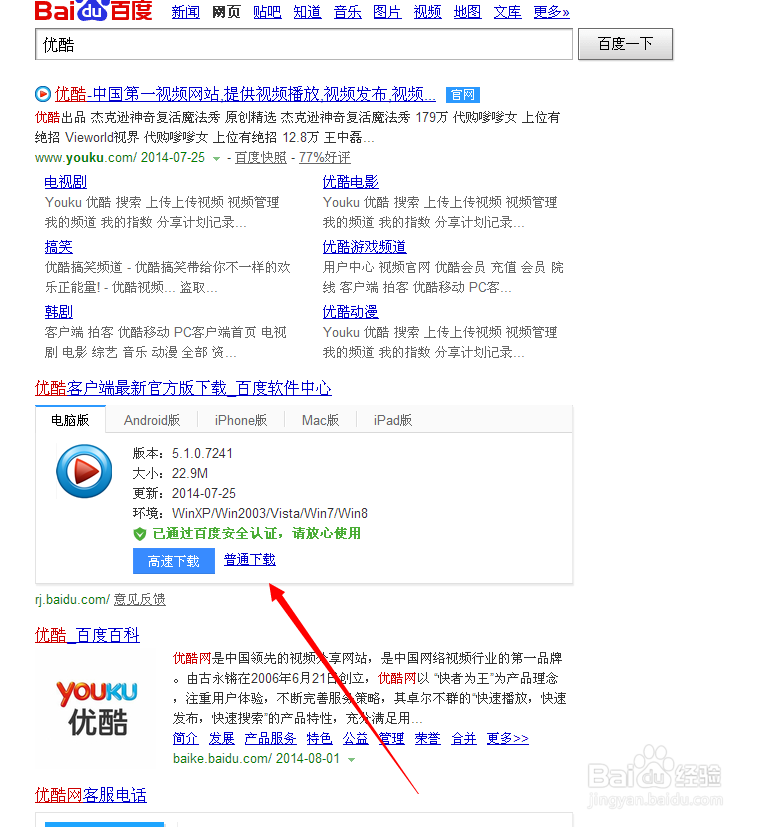Open the 优酷_百度百科 result title
766x827 pixels.
(x=87, y=635)
